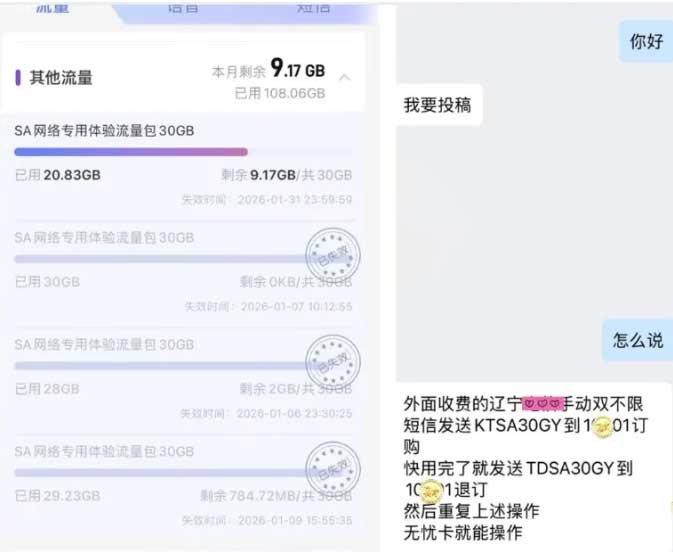Click the emoji covering the number after KTSA30GY

[x=602, y=427]
